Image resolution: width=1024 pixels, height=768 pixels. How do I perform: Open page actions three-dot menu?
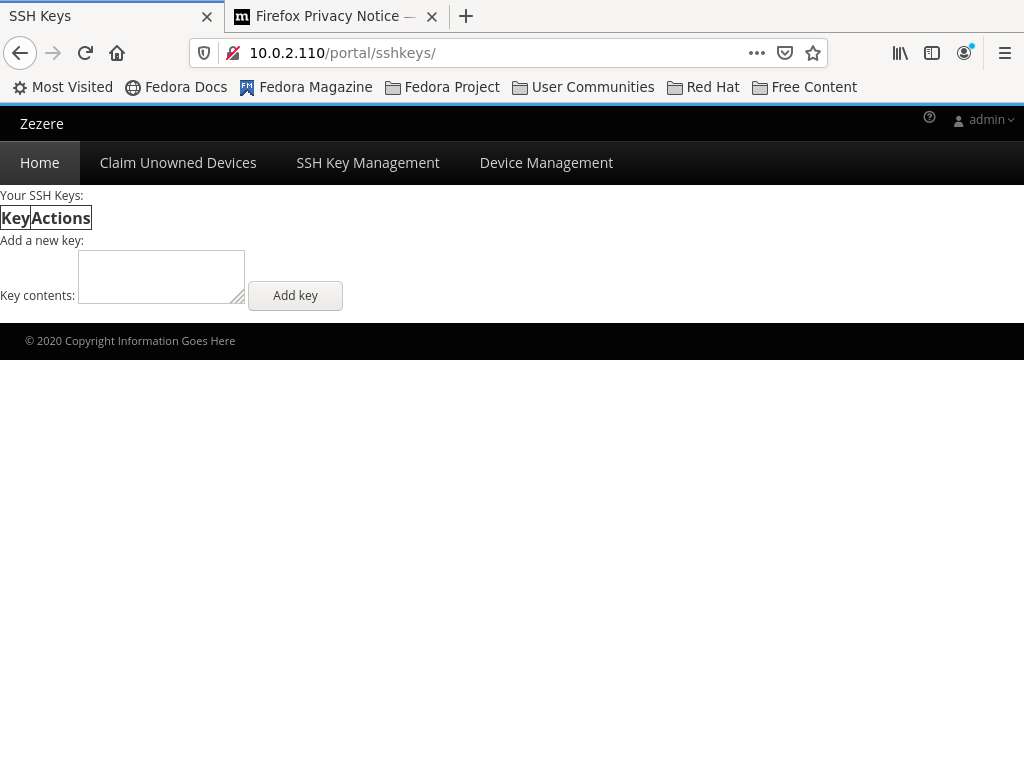tap(757, 53)
